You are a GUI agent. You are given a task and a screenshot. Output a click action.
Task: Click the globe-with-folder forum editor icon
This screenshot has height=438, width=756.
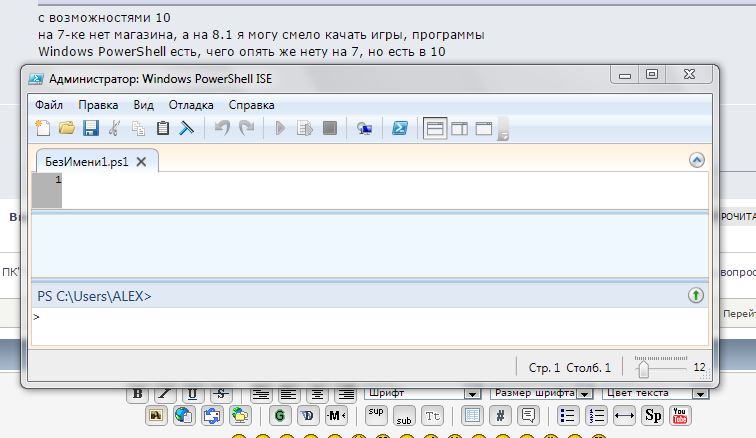point(240,415)
